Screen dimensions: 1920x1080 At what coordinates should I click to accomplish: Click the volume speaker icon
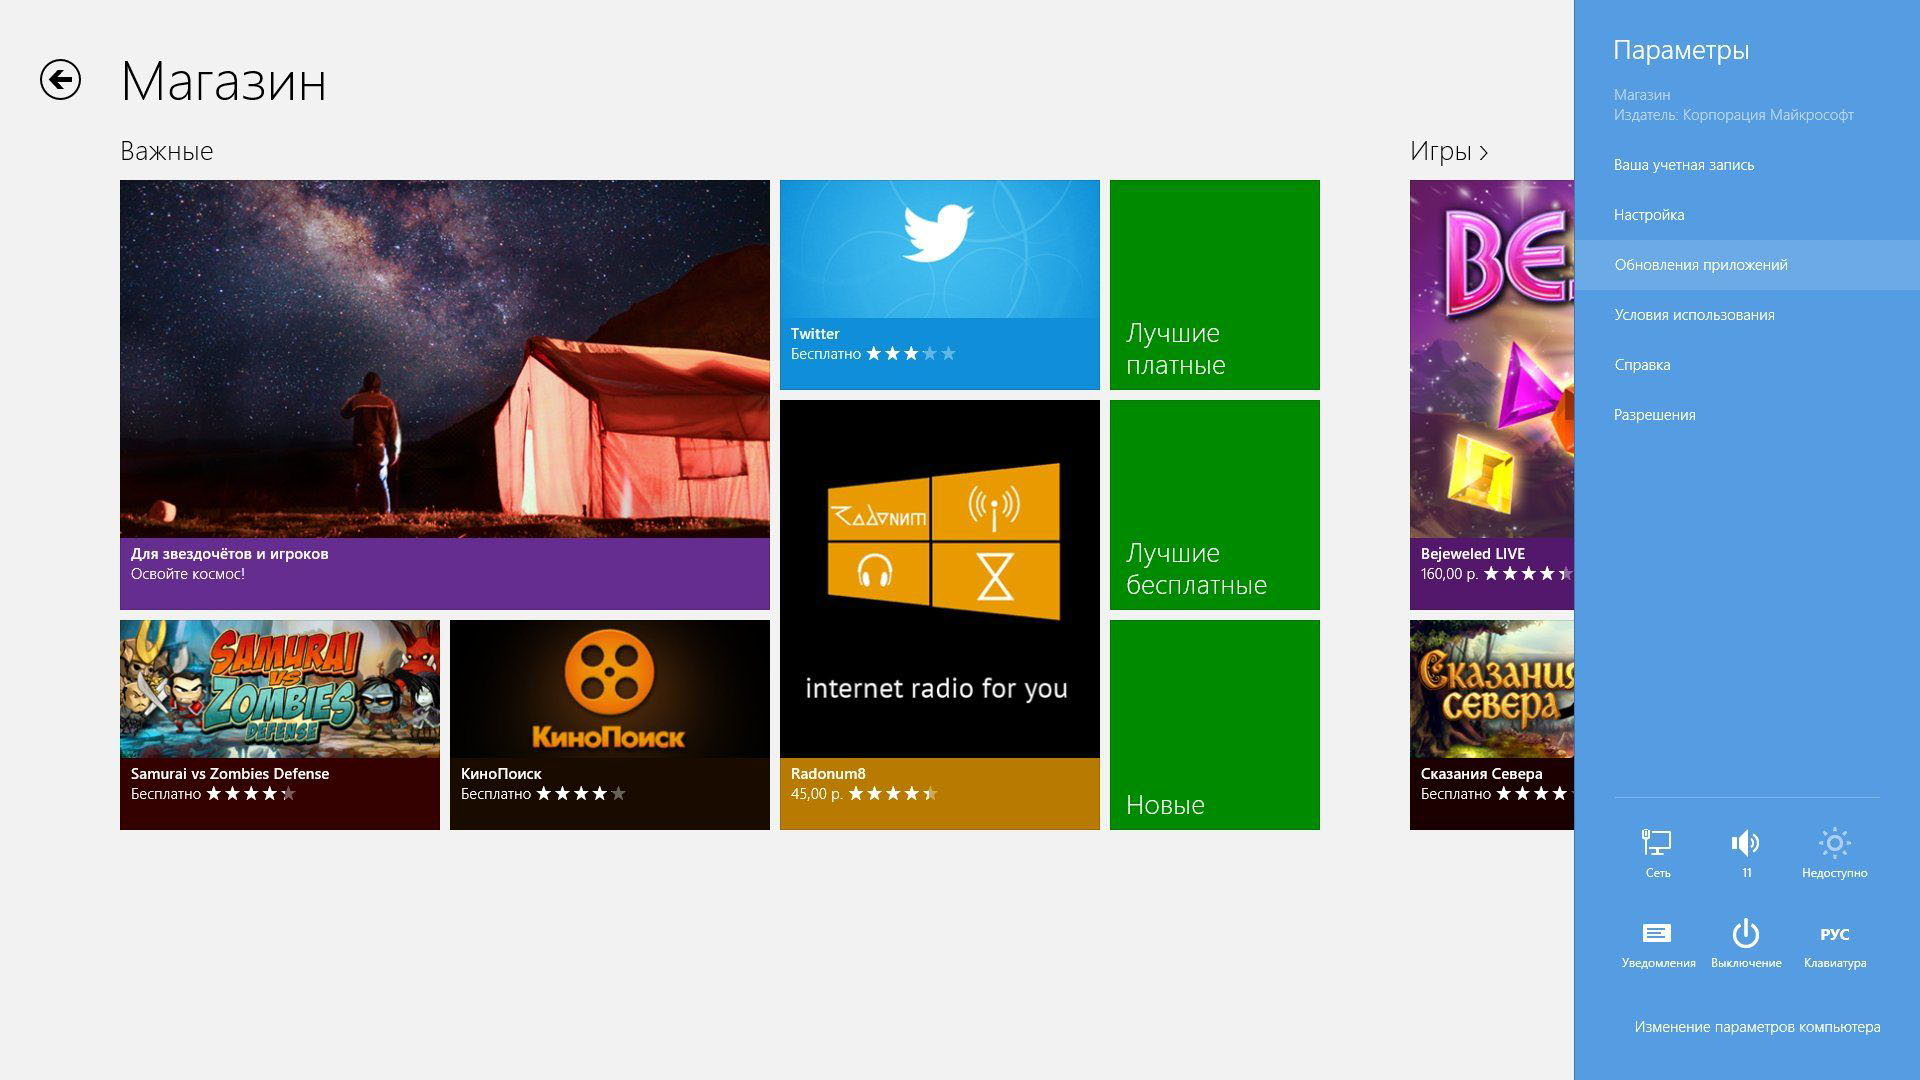click(1745, 845)
